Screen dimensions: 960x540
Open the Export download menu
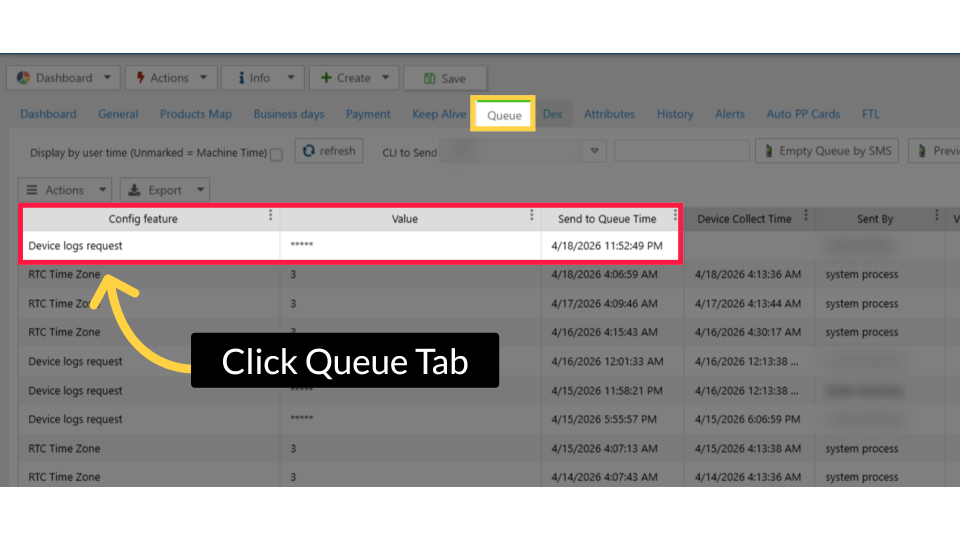(x=165, y=190)
